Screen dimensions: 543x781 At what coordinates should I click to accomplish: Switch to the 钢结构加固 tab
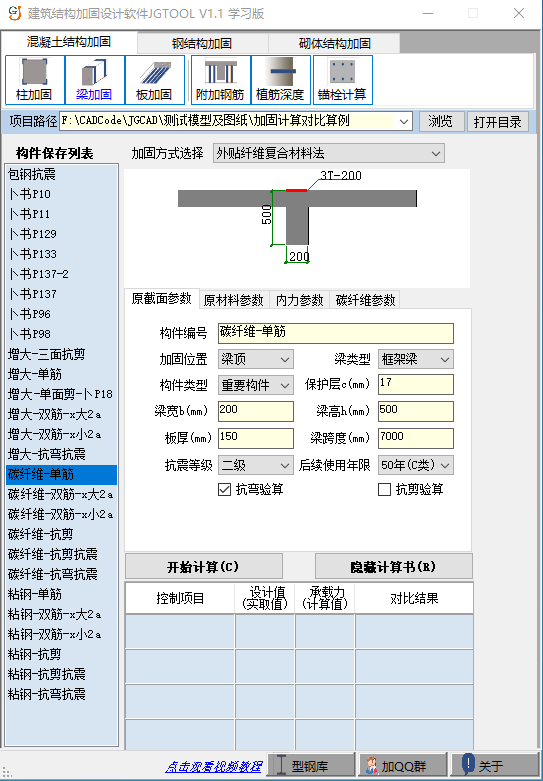point(202,43)
